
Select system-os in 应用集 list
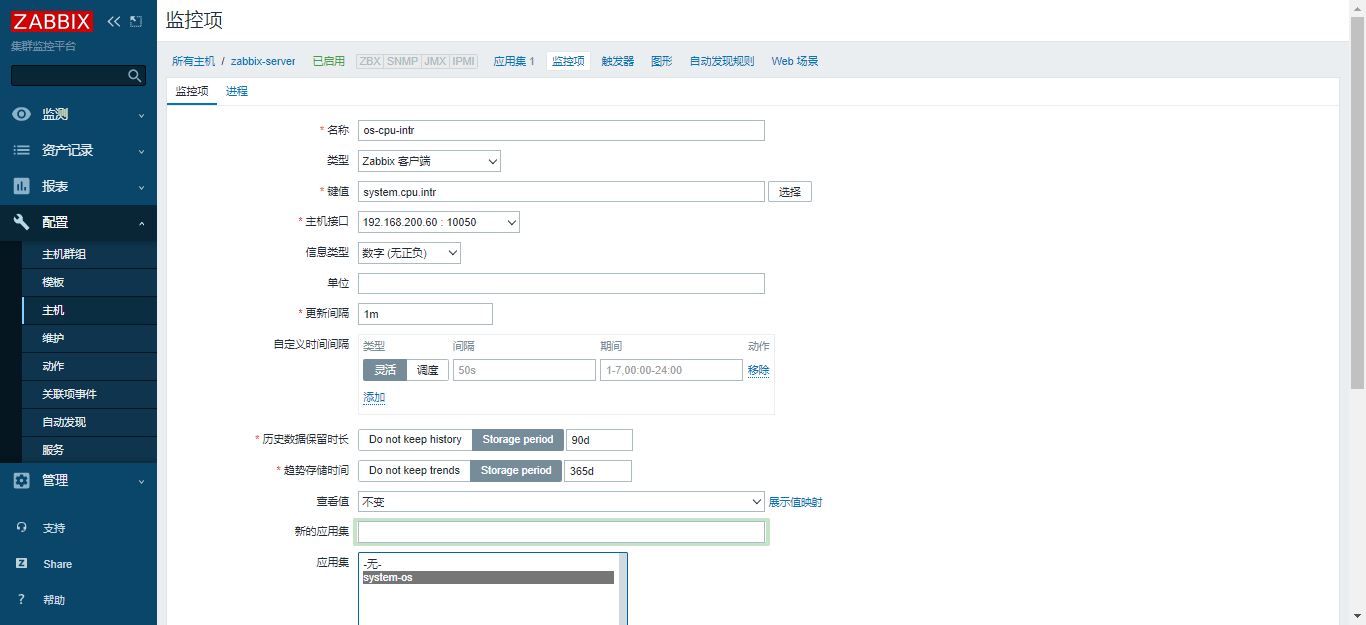488,577
